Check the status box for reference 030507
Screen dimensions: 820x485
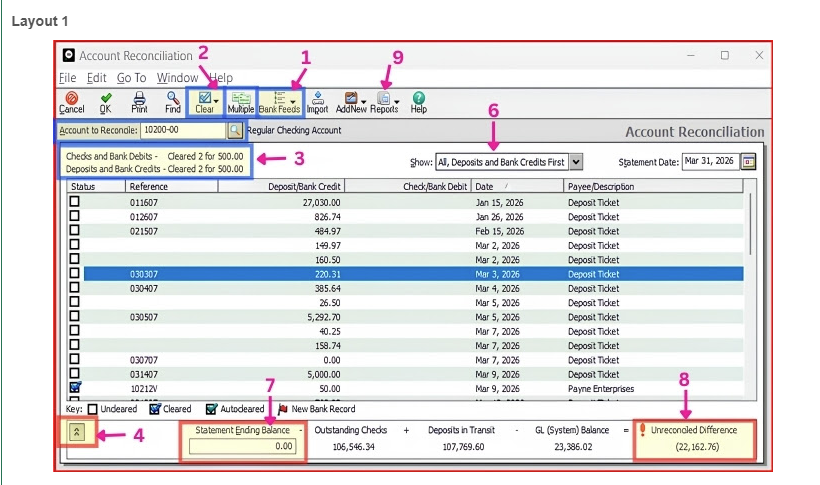(x=75, y=316)
